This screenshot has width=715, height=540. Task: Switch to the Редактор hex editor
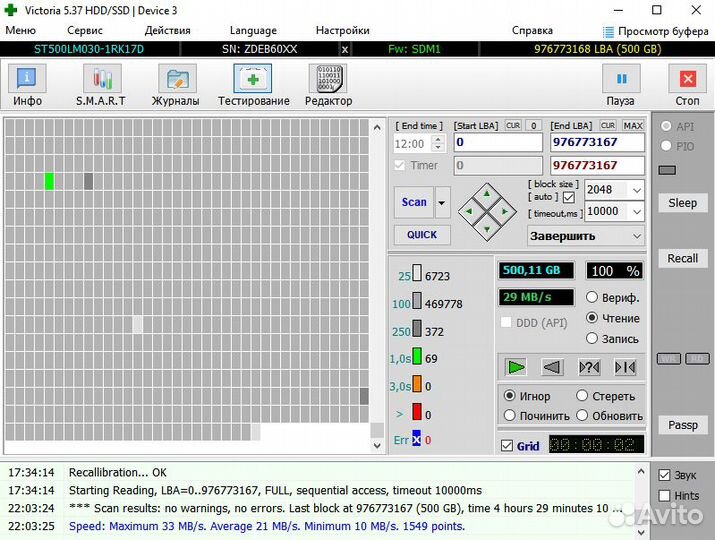pos(328,85)
